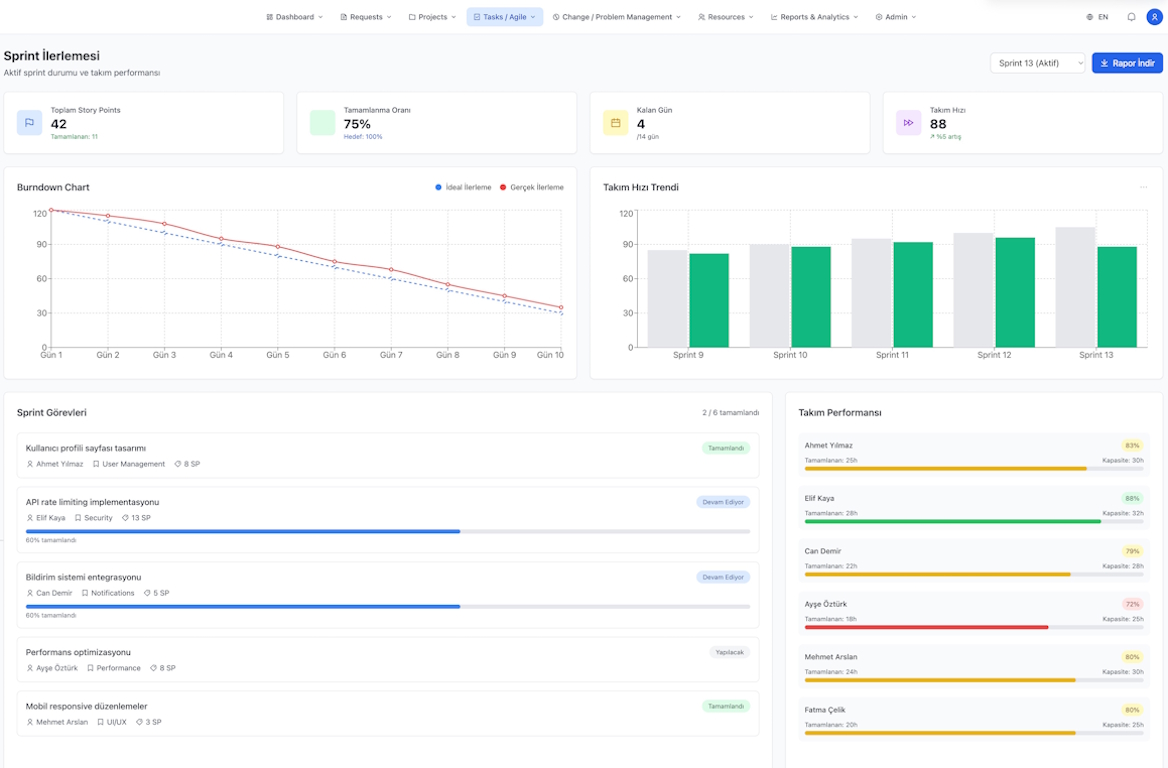Viewport: 1168px width, 768px height.
Task: Select Ayşe Öztürk's team performance row
Action: [973, 615]
